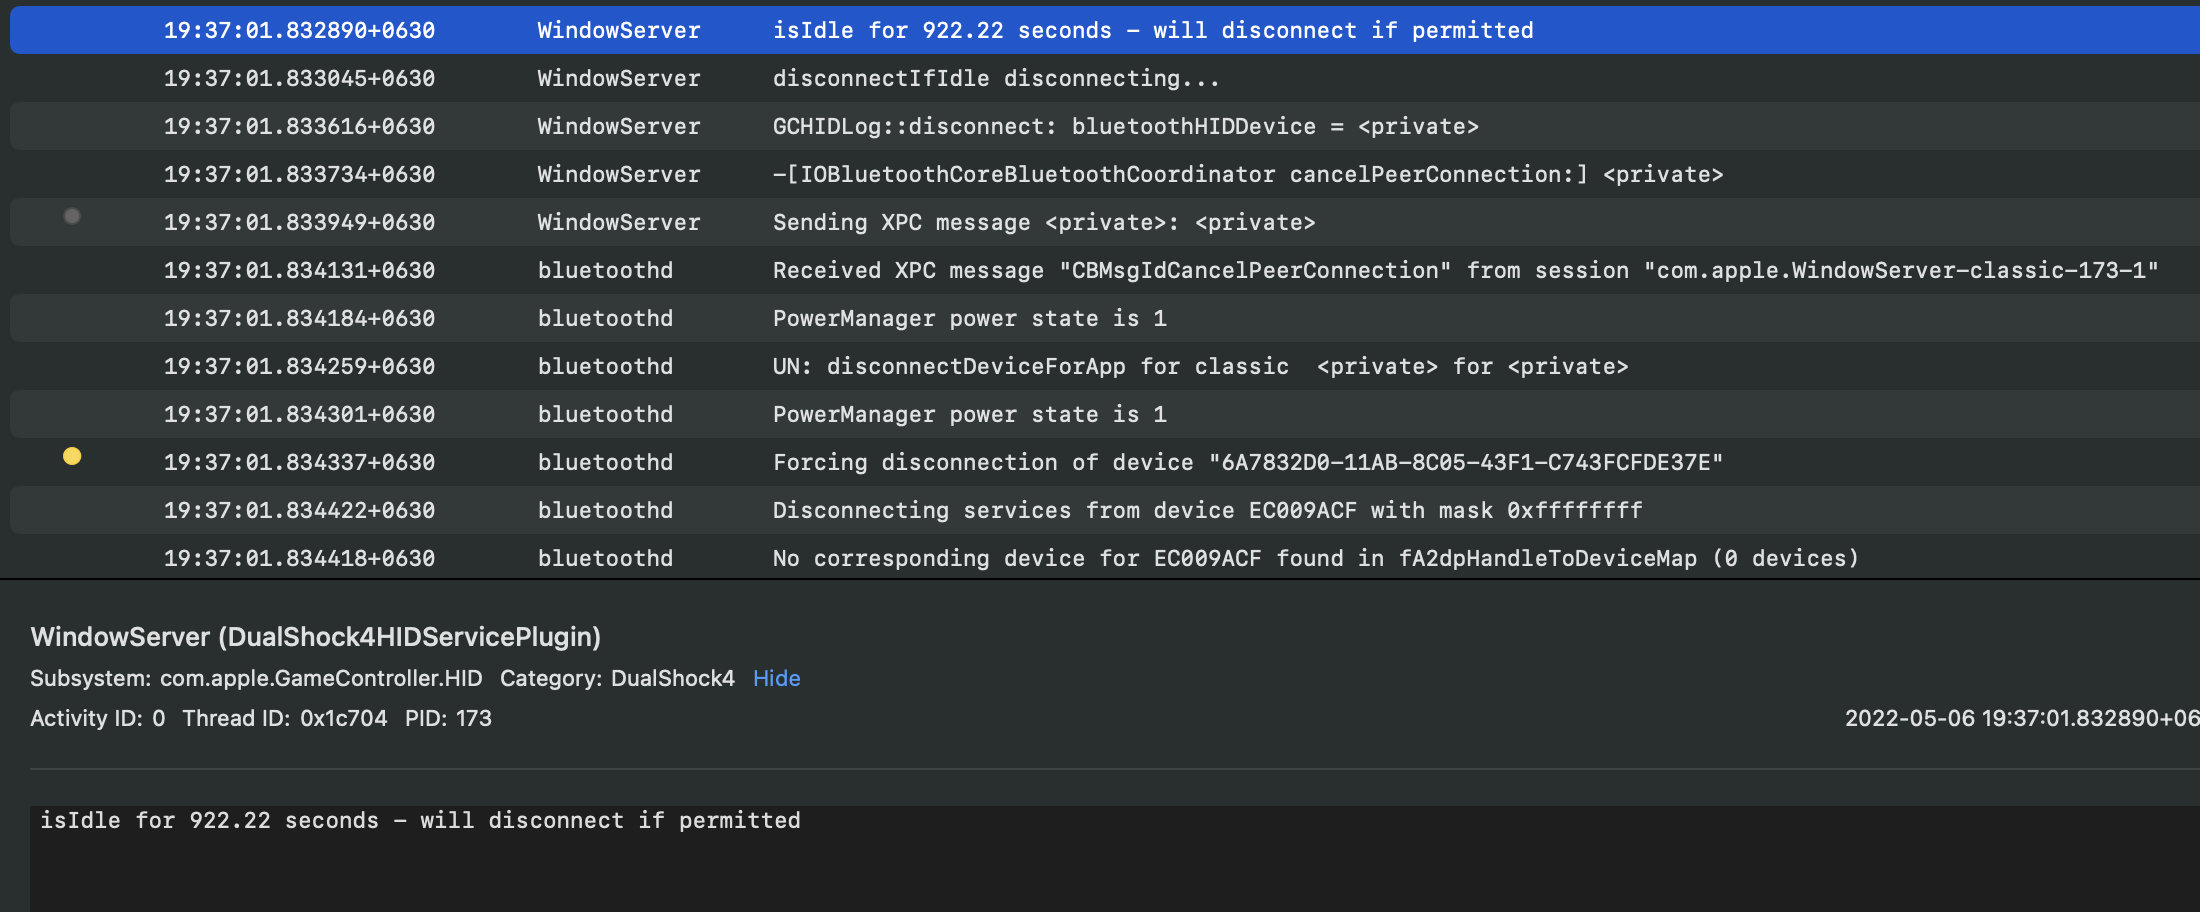
Task: Click the 2022-05-06 timestamp in detail pane
Action: pos(2020,719)
